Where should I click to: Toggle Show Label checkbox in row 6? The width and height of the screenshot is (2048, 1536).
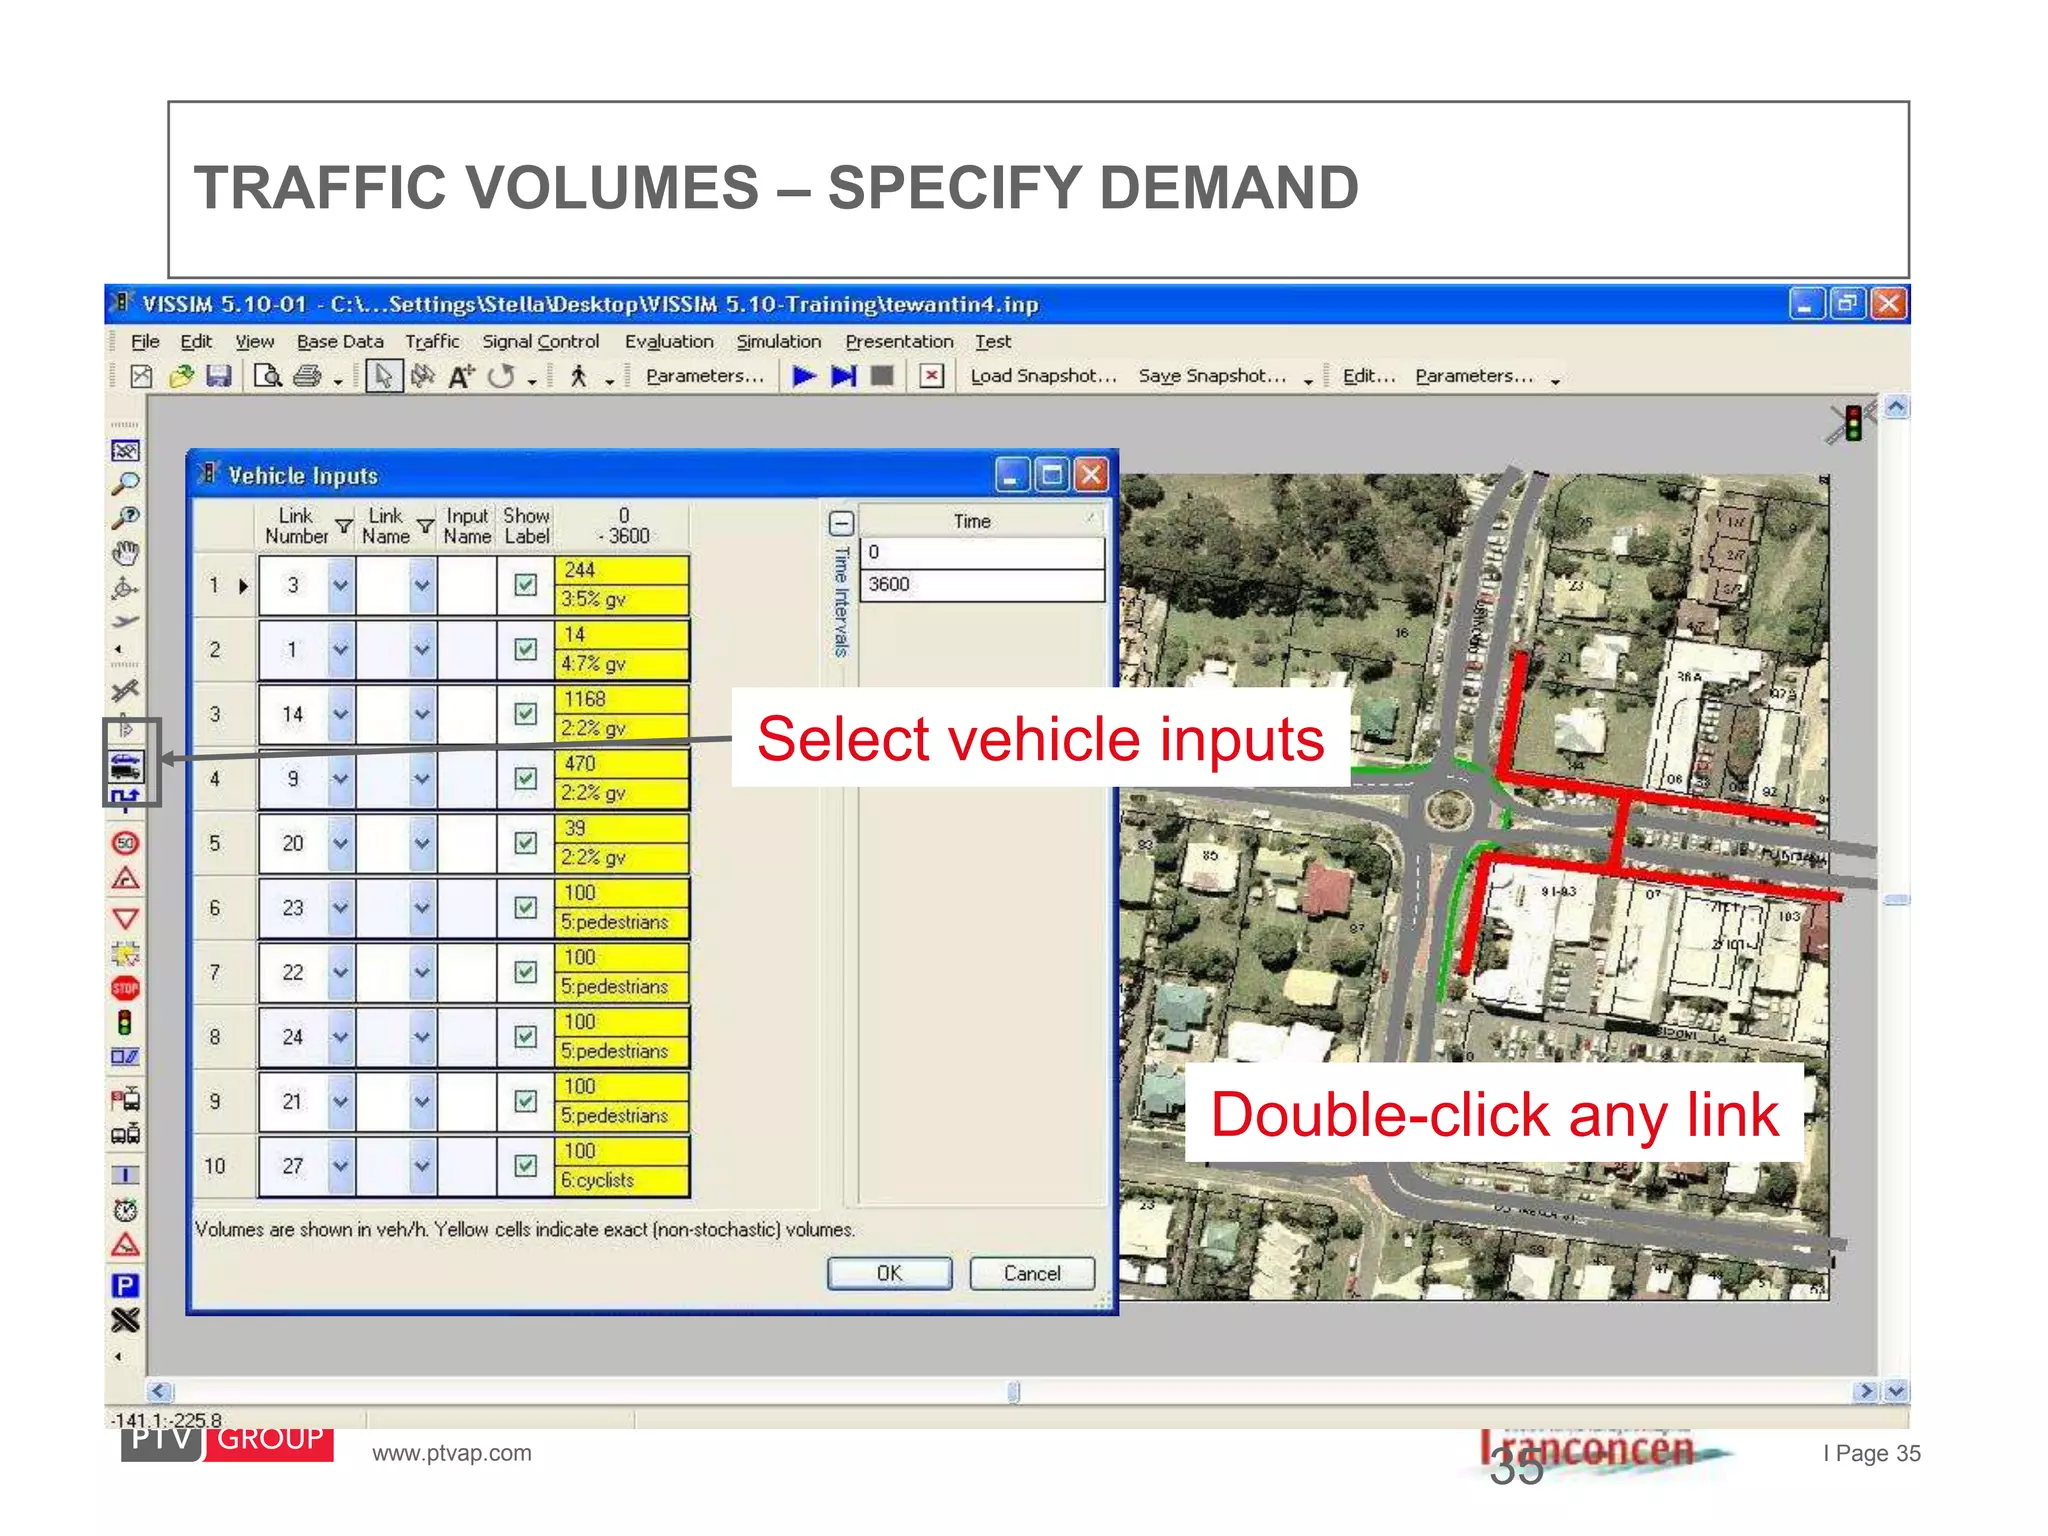tap(525, 908)
